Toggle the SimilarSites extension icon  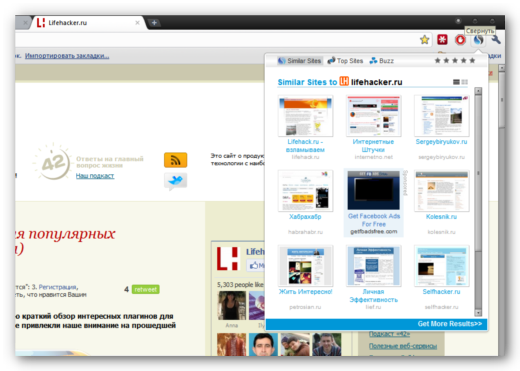478,40
